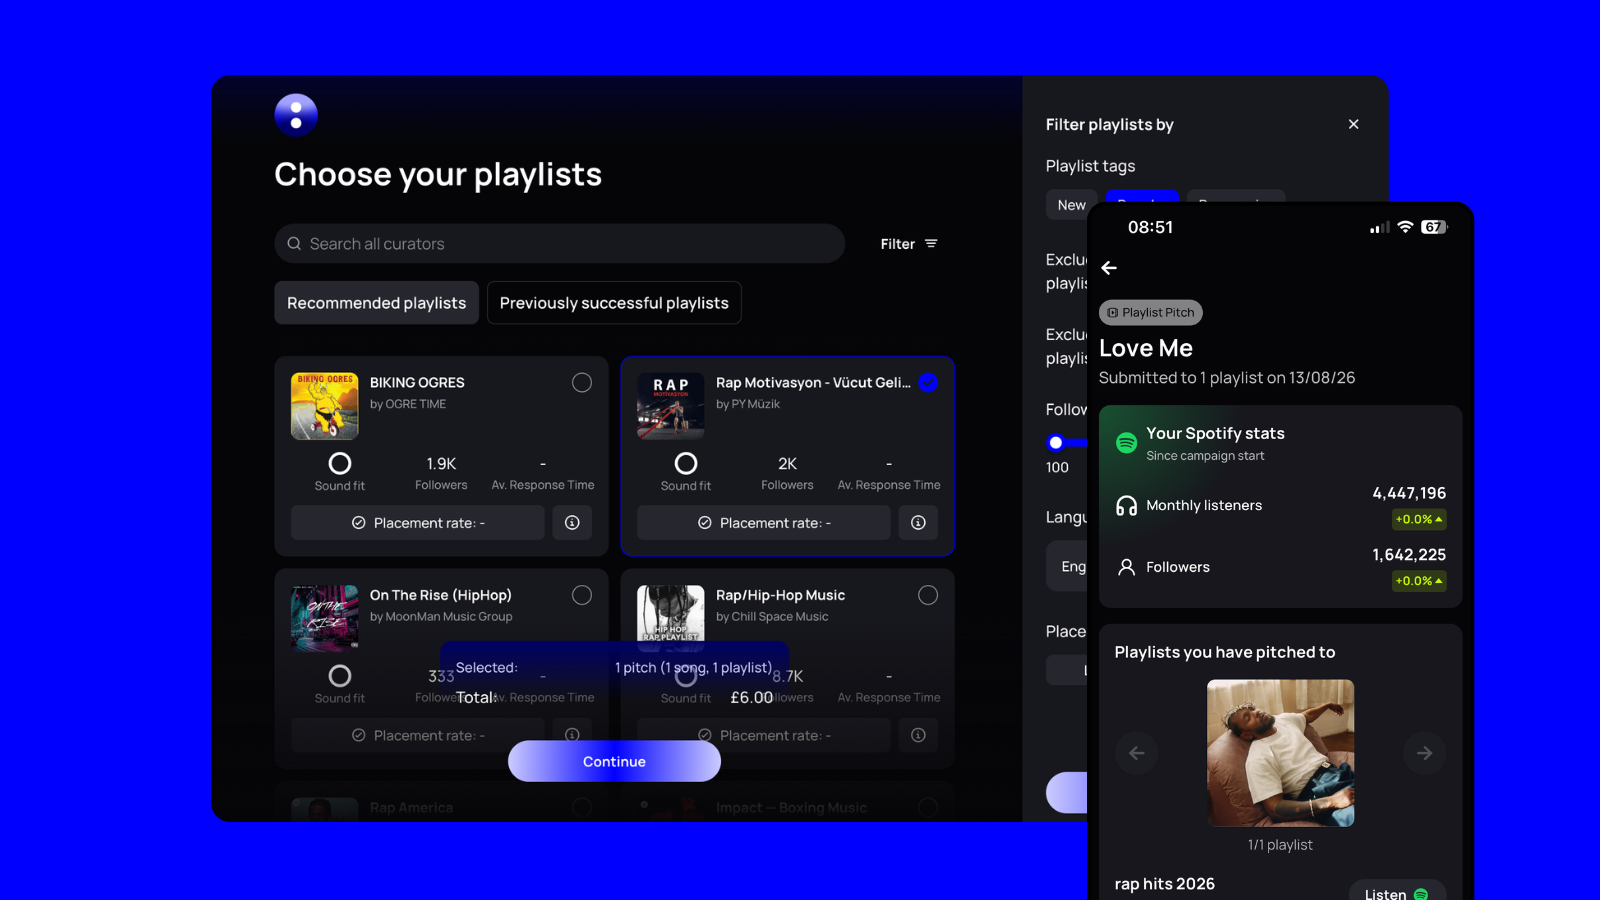
Task: Select the New playlist tag
Action: (1072, 205)
